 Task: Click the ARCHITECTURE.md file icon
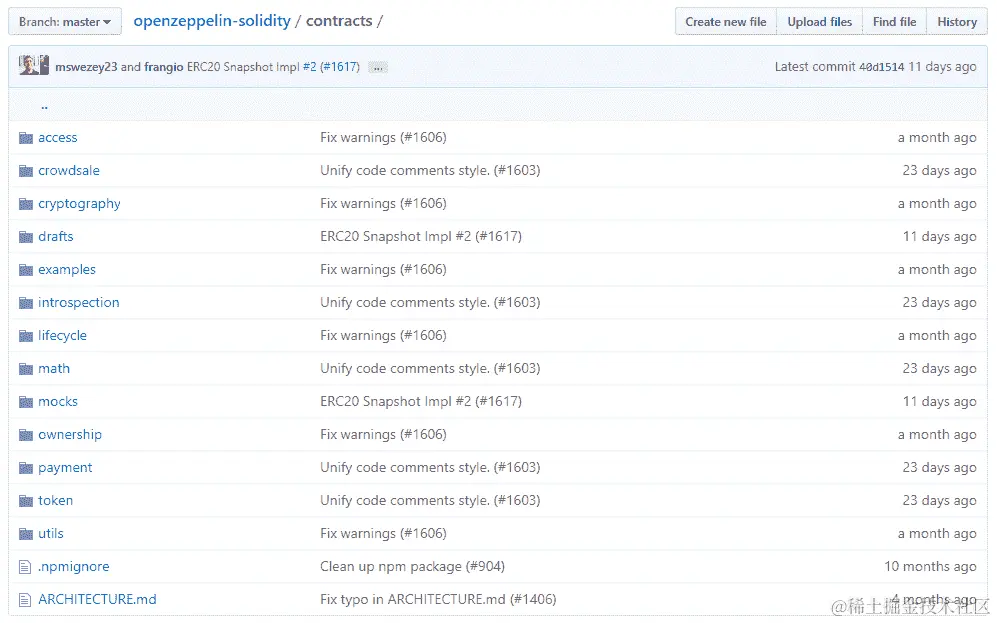pos(25,600)
